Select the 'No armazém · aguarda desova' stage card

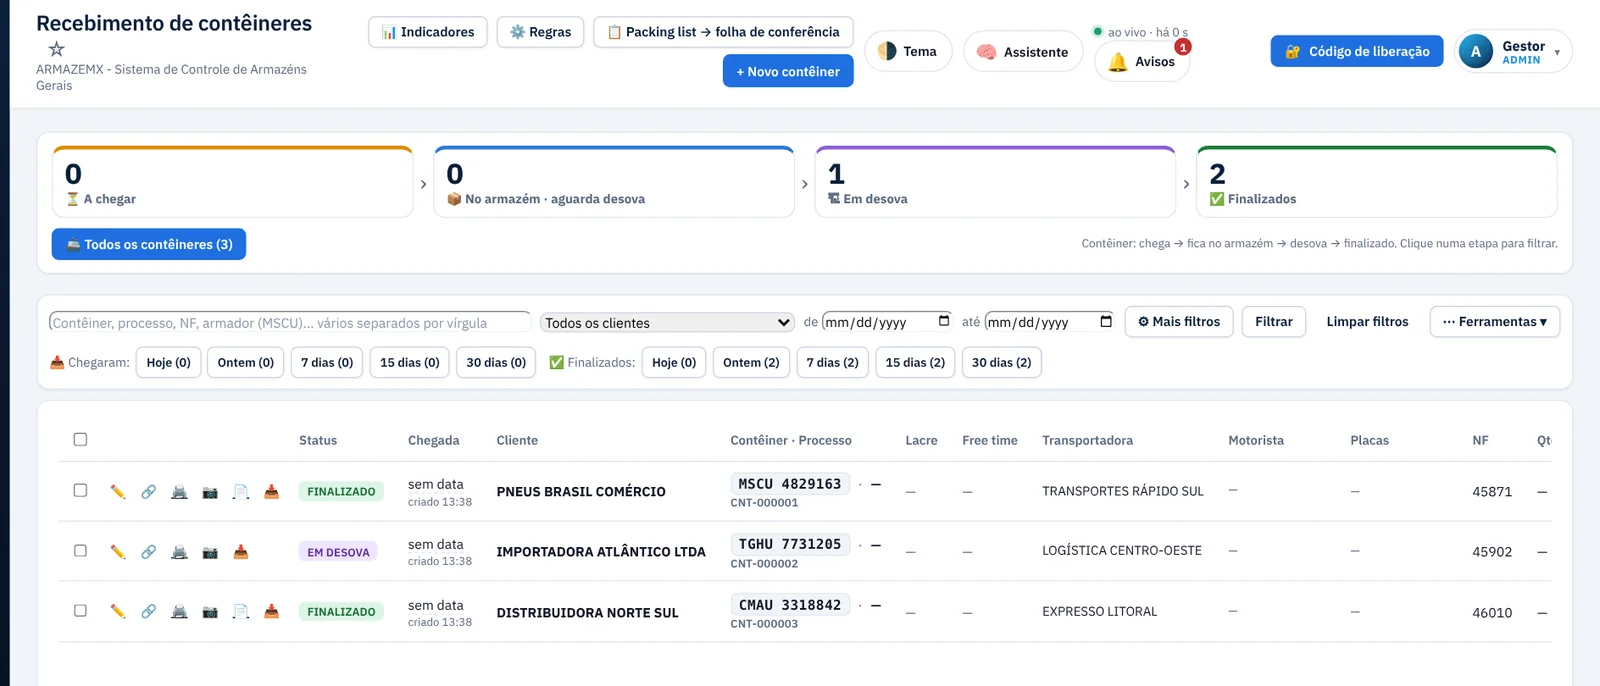click(614, 182)
